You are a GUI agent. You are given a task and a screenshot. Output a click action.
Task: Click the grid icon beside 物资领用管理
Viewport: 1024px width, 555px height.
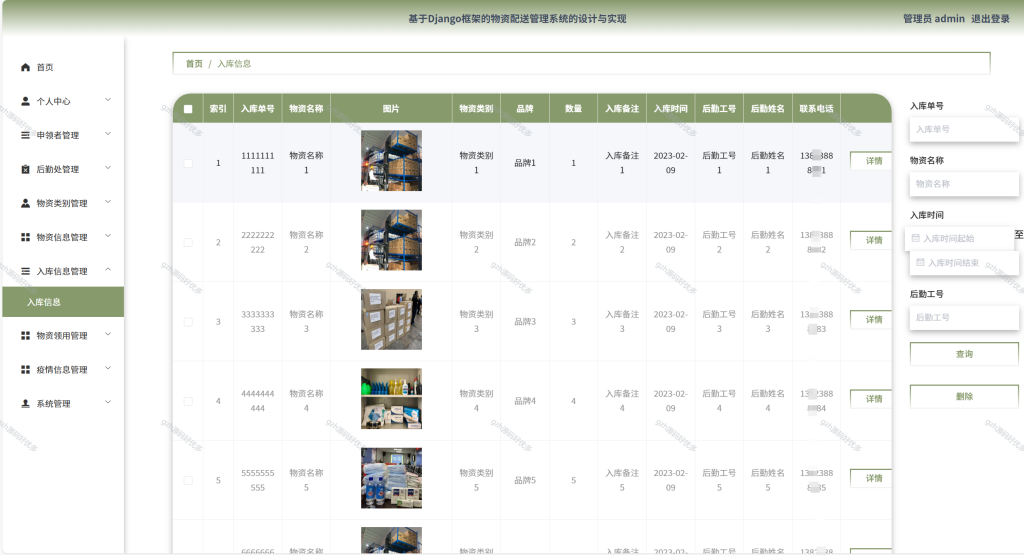click(x=25, y=336)
